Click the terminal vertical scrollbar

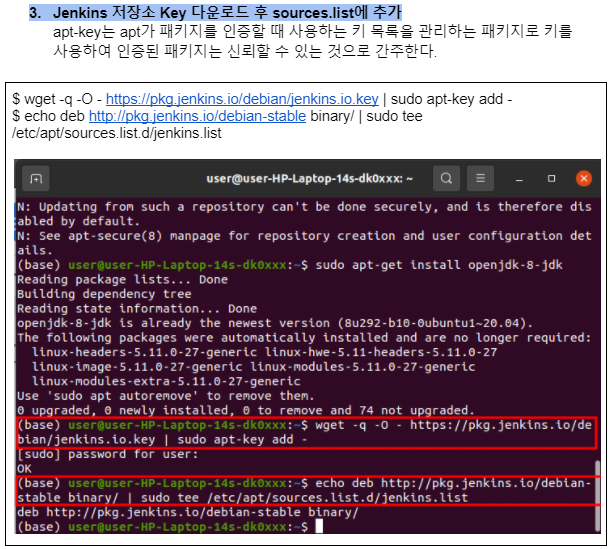point(597,496)
